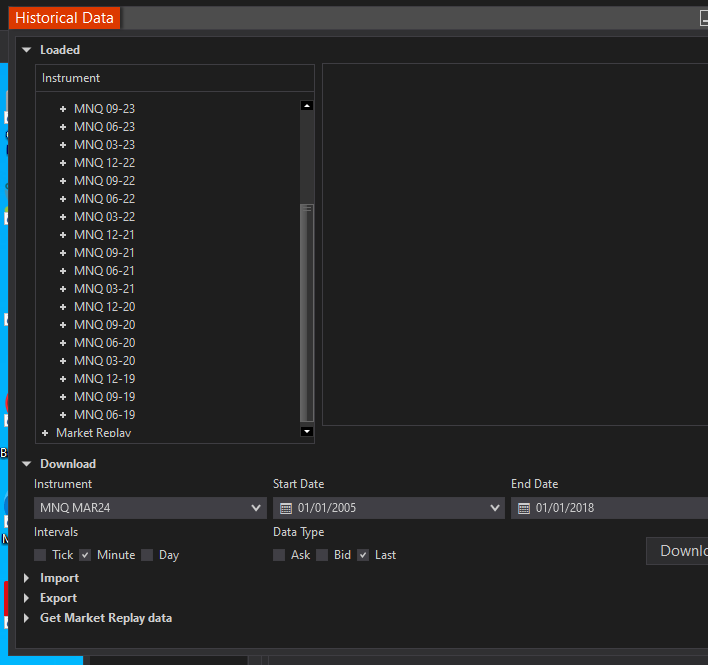Expand the Export section

click(27, 598)
